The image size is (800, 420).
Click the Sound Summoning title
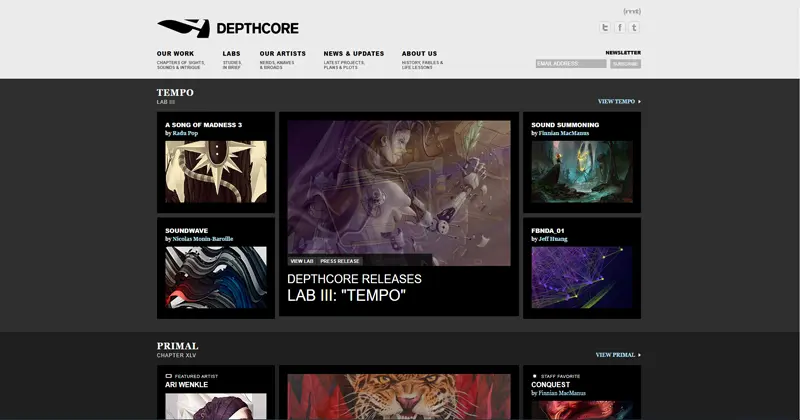click(565, 125)
